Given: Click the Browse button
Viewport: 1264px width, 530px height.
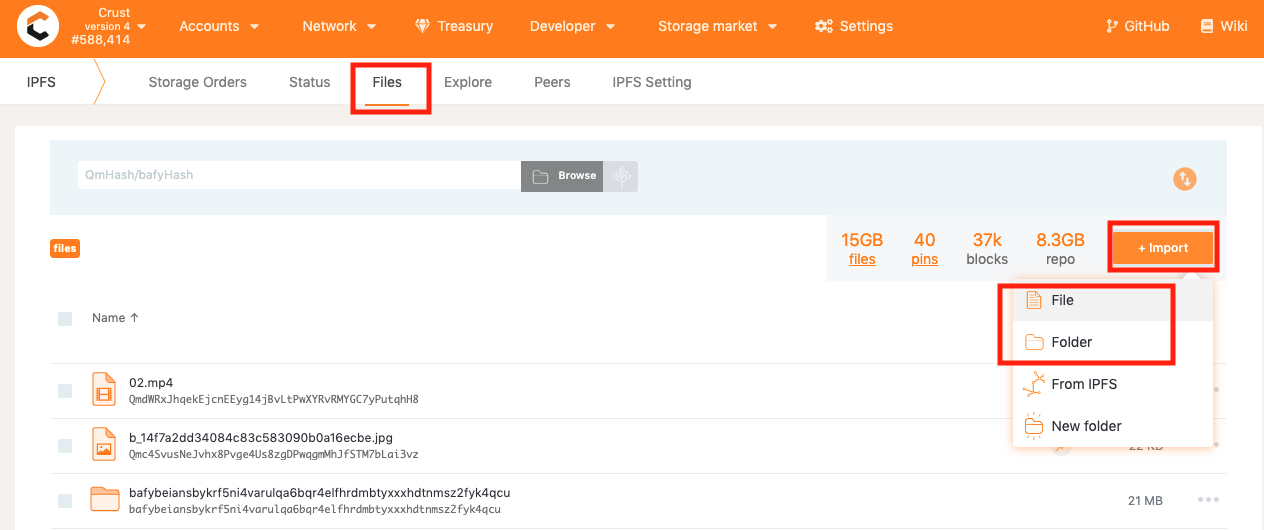Looking at the screenshot, I should (x=562, y=175).
